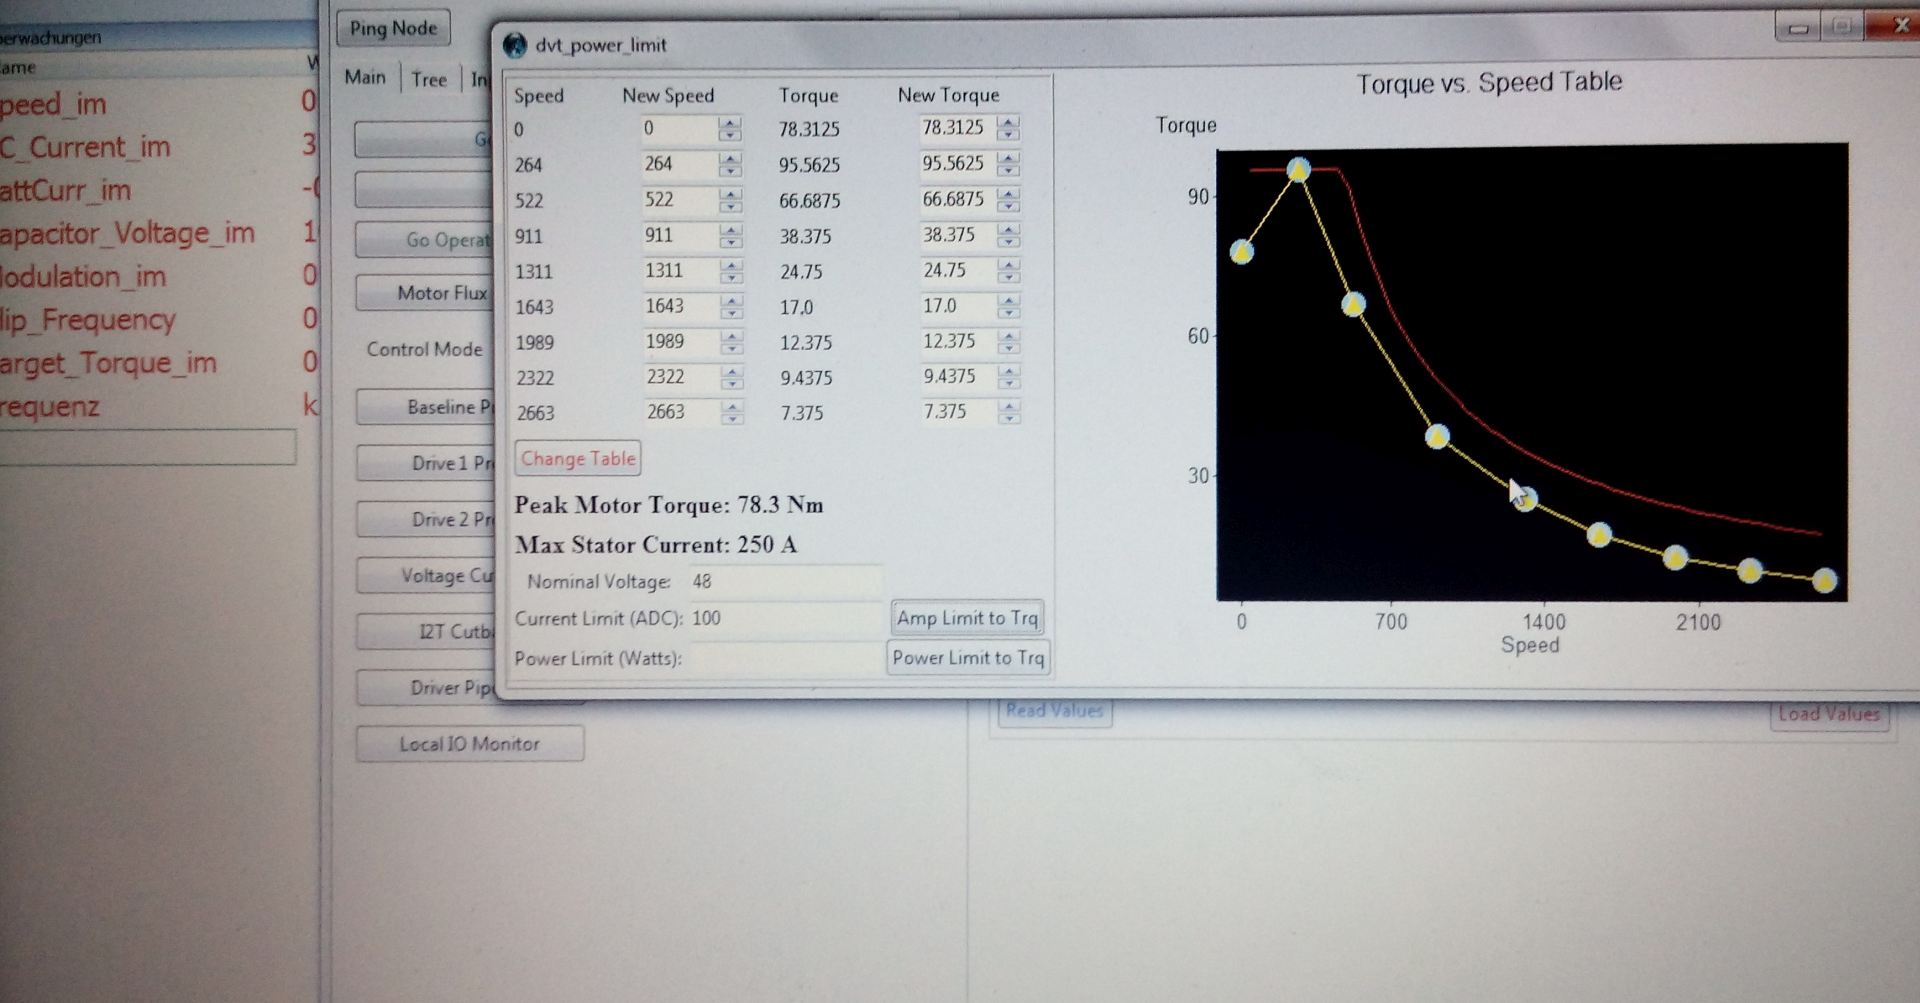Open the Tree tab
The height and width of the screenshot is (1003, 1920).
point(429,79)
